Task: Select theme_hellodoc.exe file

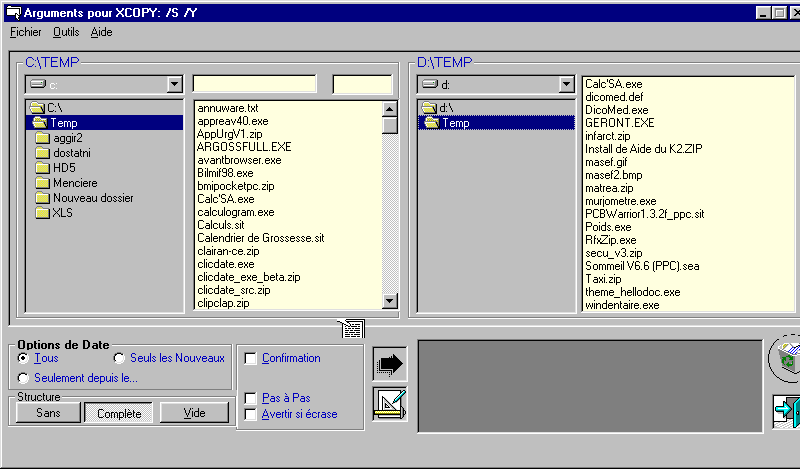Action: [633, 292]
